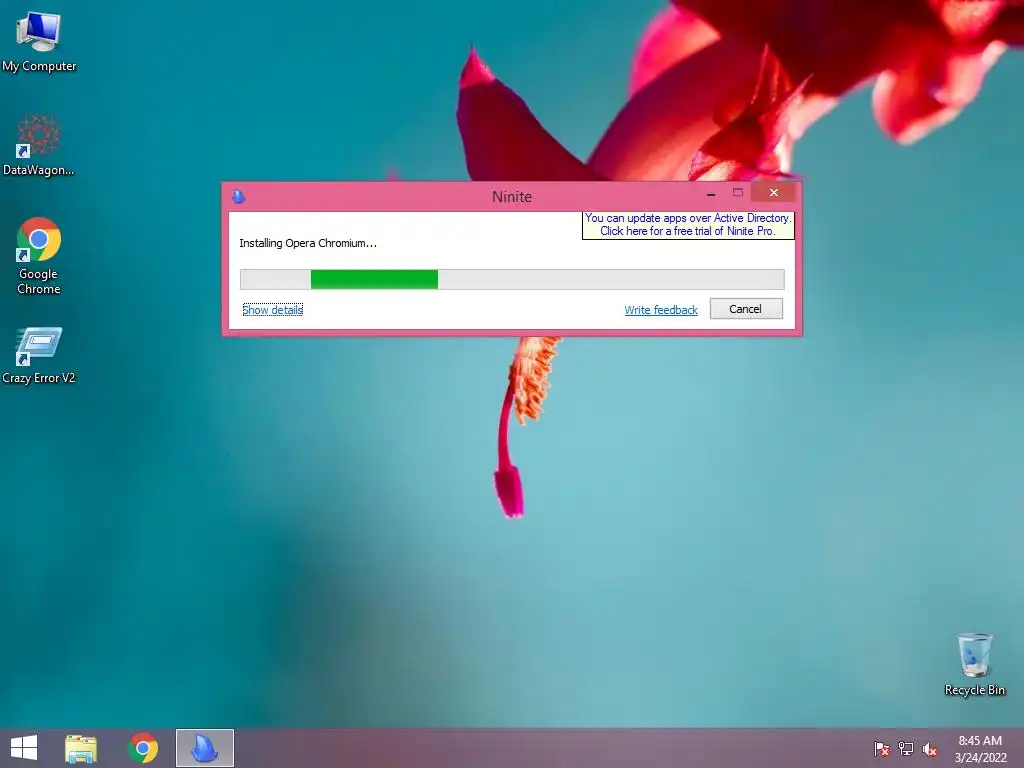Open the Windows Start button
The height and width of the screenshot is (768, 1024).
(24, 748)
